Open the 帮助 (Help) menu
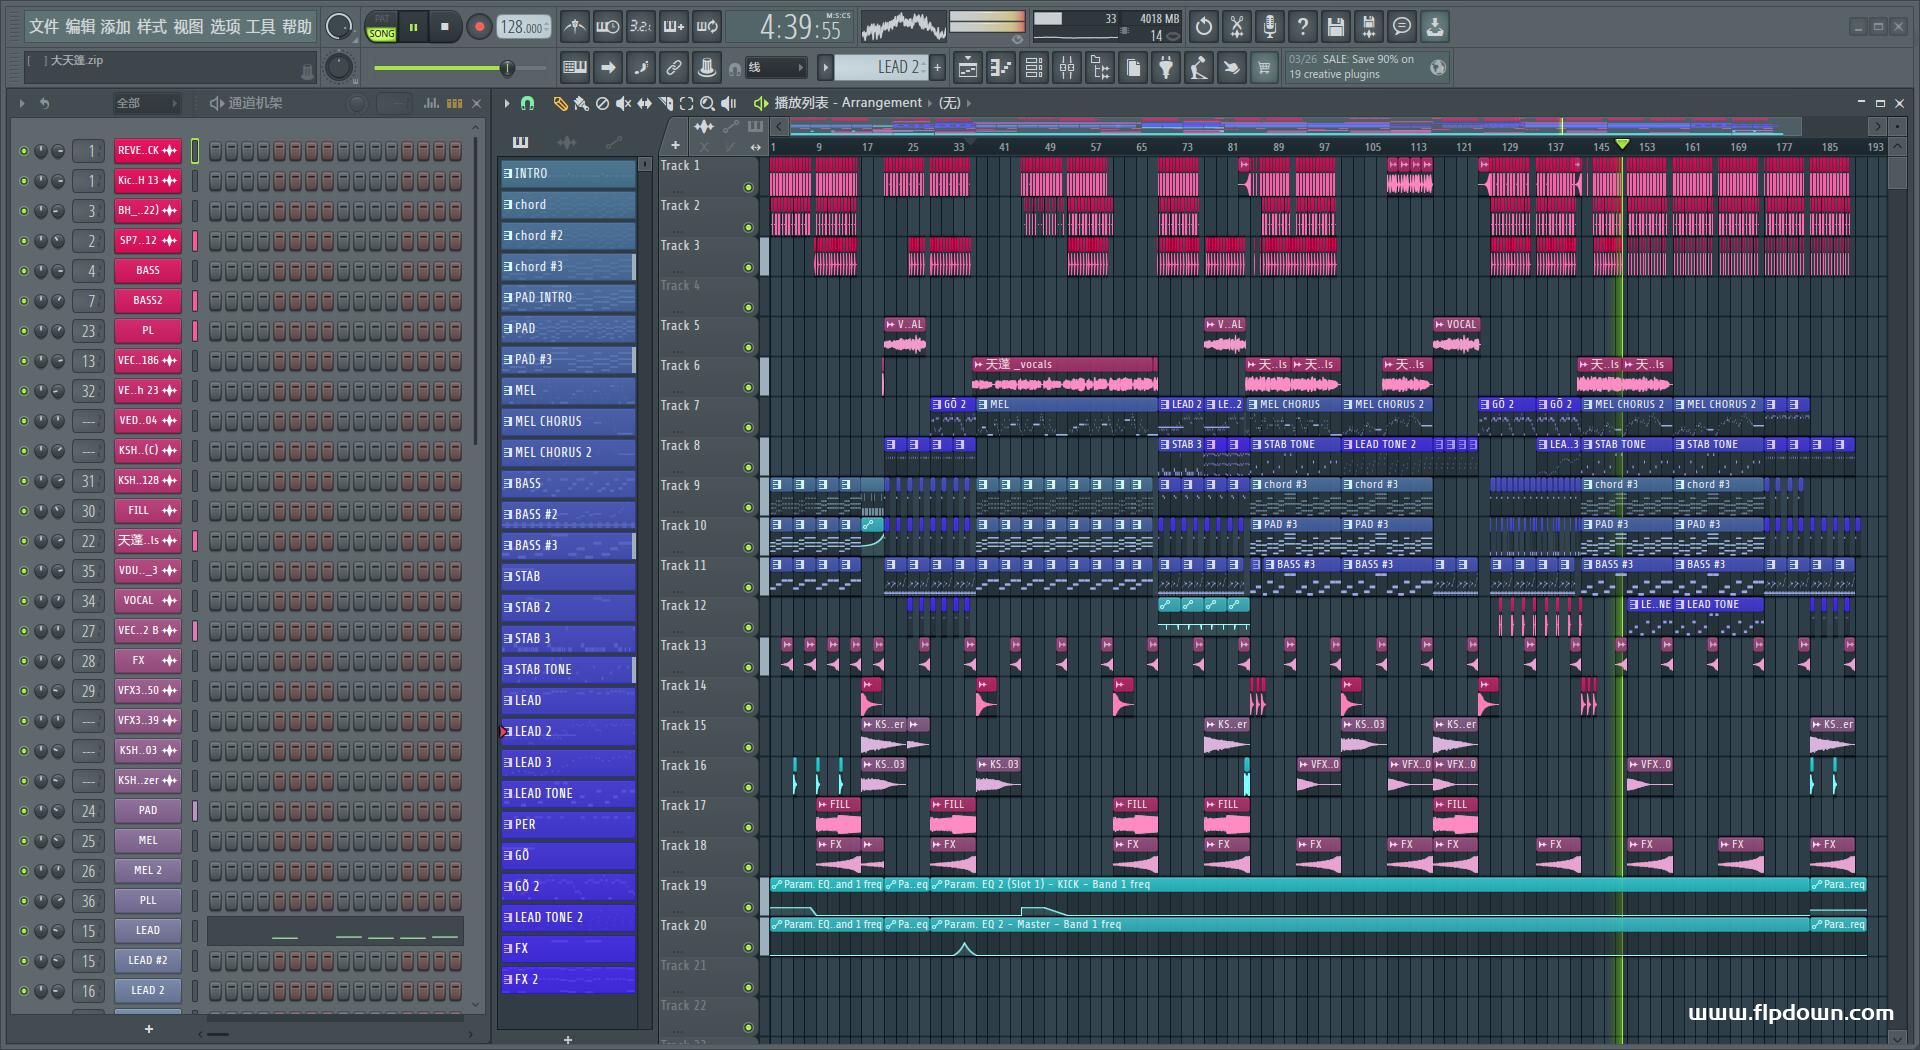Image resolution: width=1920 pixels, height=1050 pixels. [x=296, y=27]
